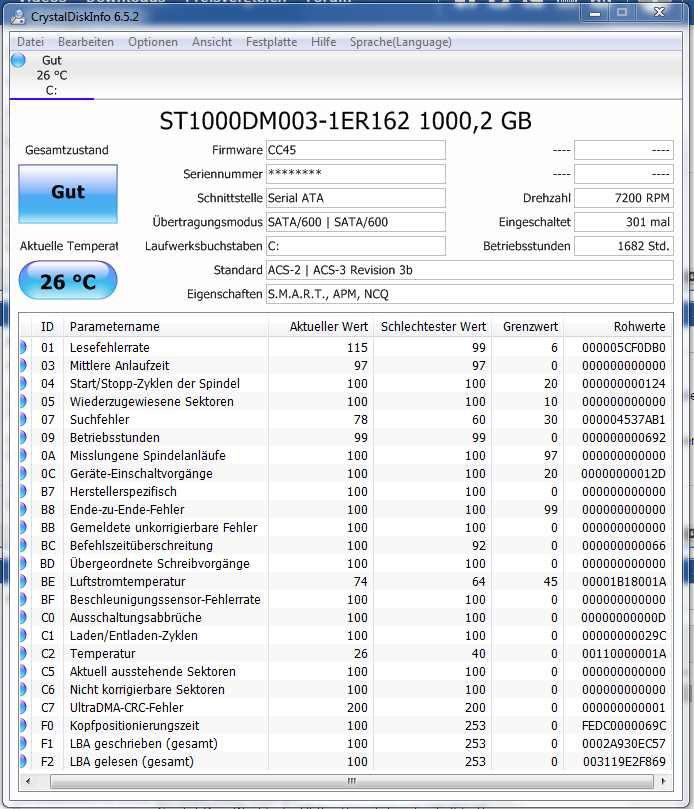This screenshot has width=694, height=809.
Task: Open the Festplatte menu
Action: point(271,42)
